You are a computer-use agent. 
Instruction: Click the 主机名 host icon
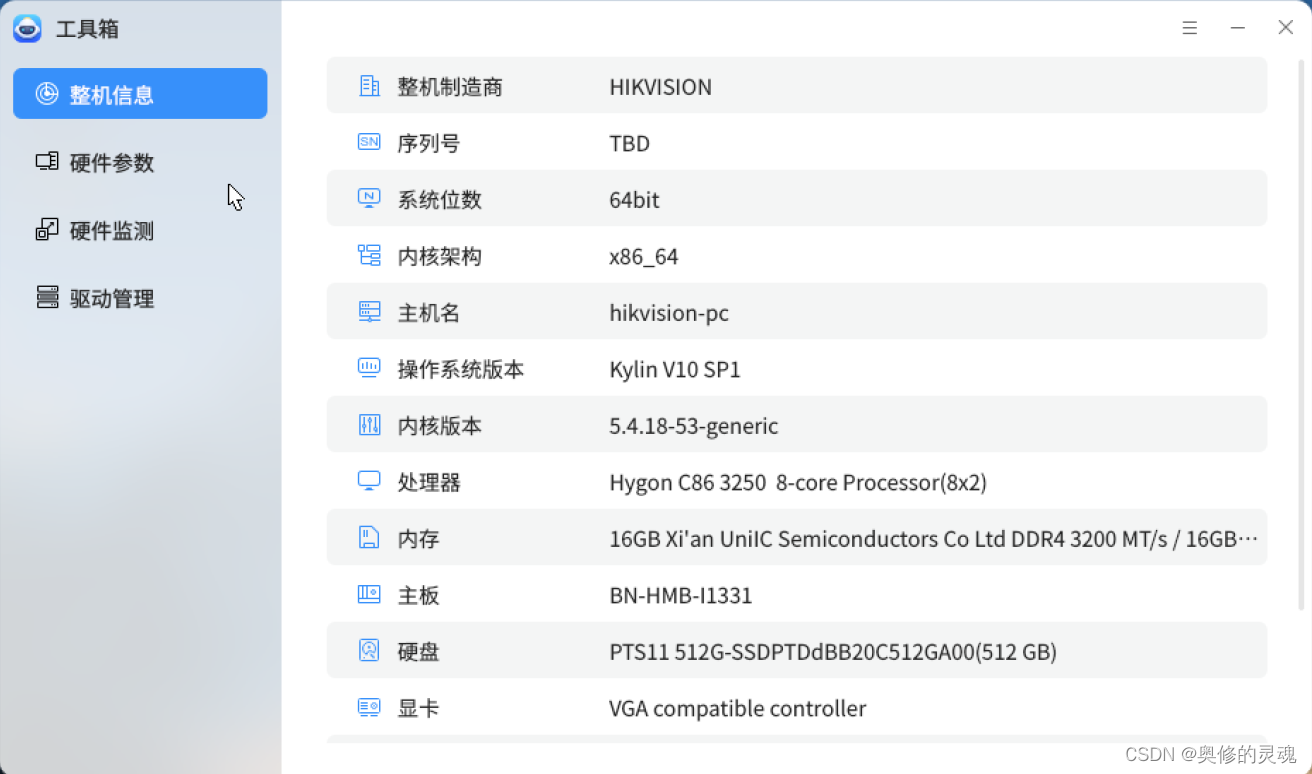coord(369,312)
